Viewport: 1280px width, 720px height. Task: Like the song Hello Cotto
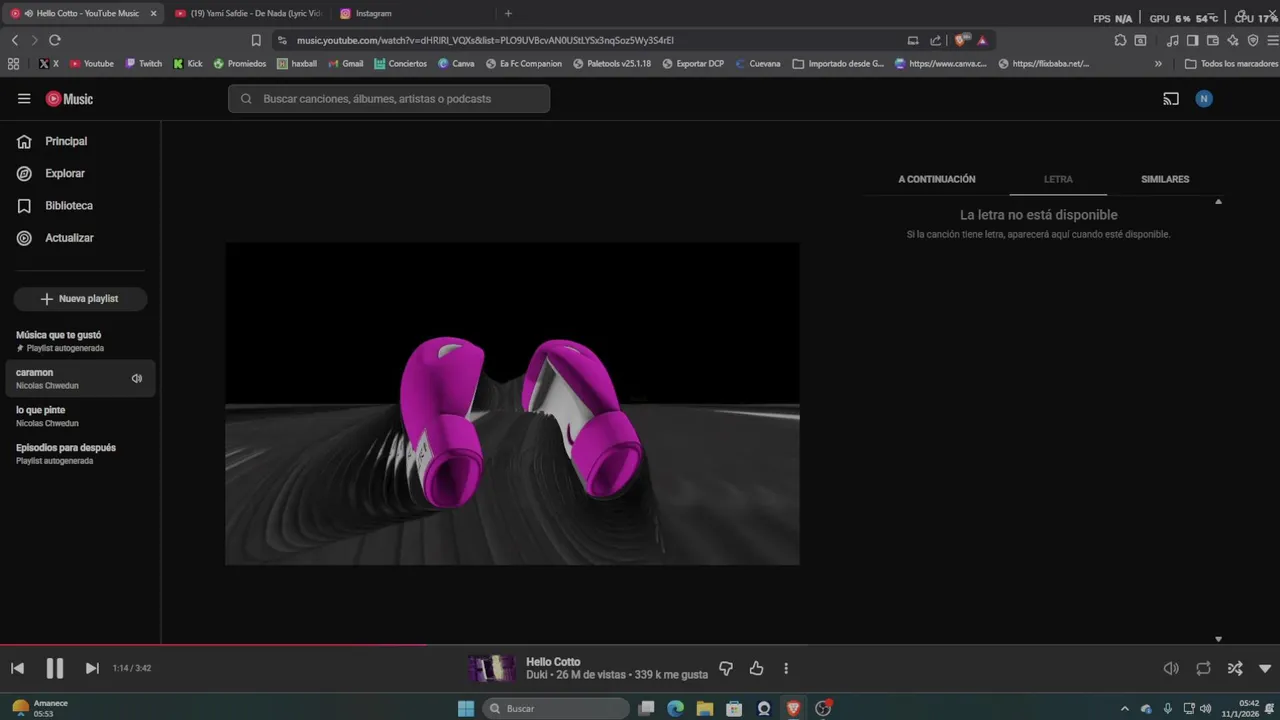[756, 668]
